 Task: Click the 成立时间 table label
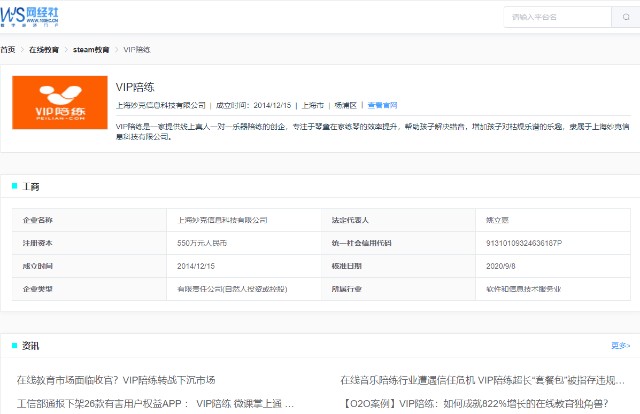38,266
